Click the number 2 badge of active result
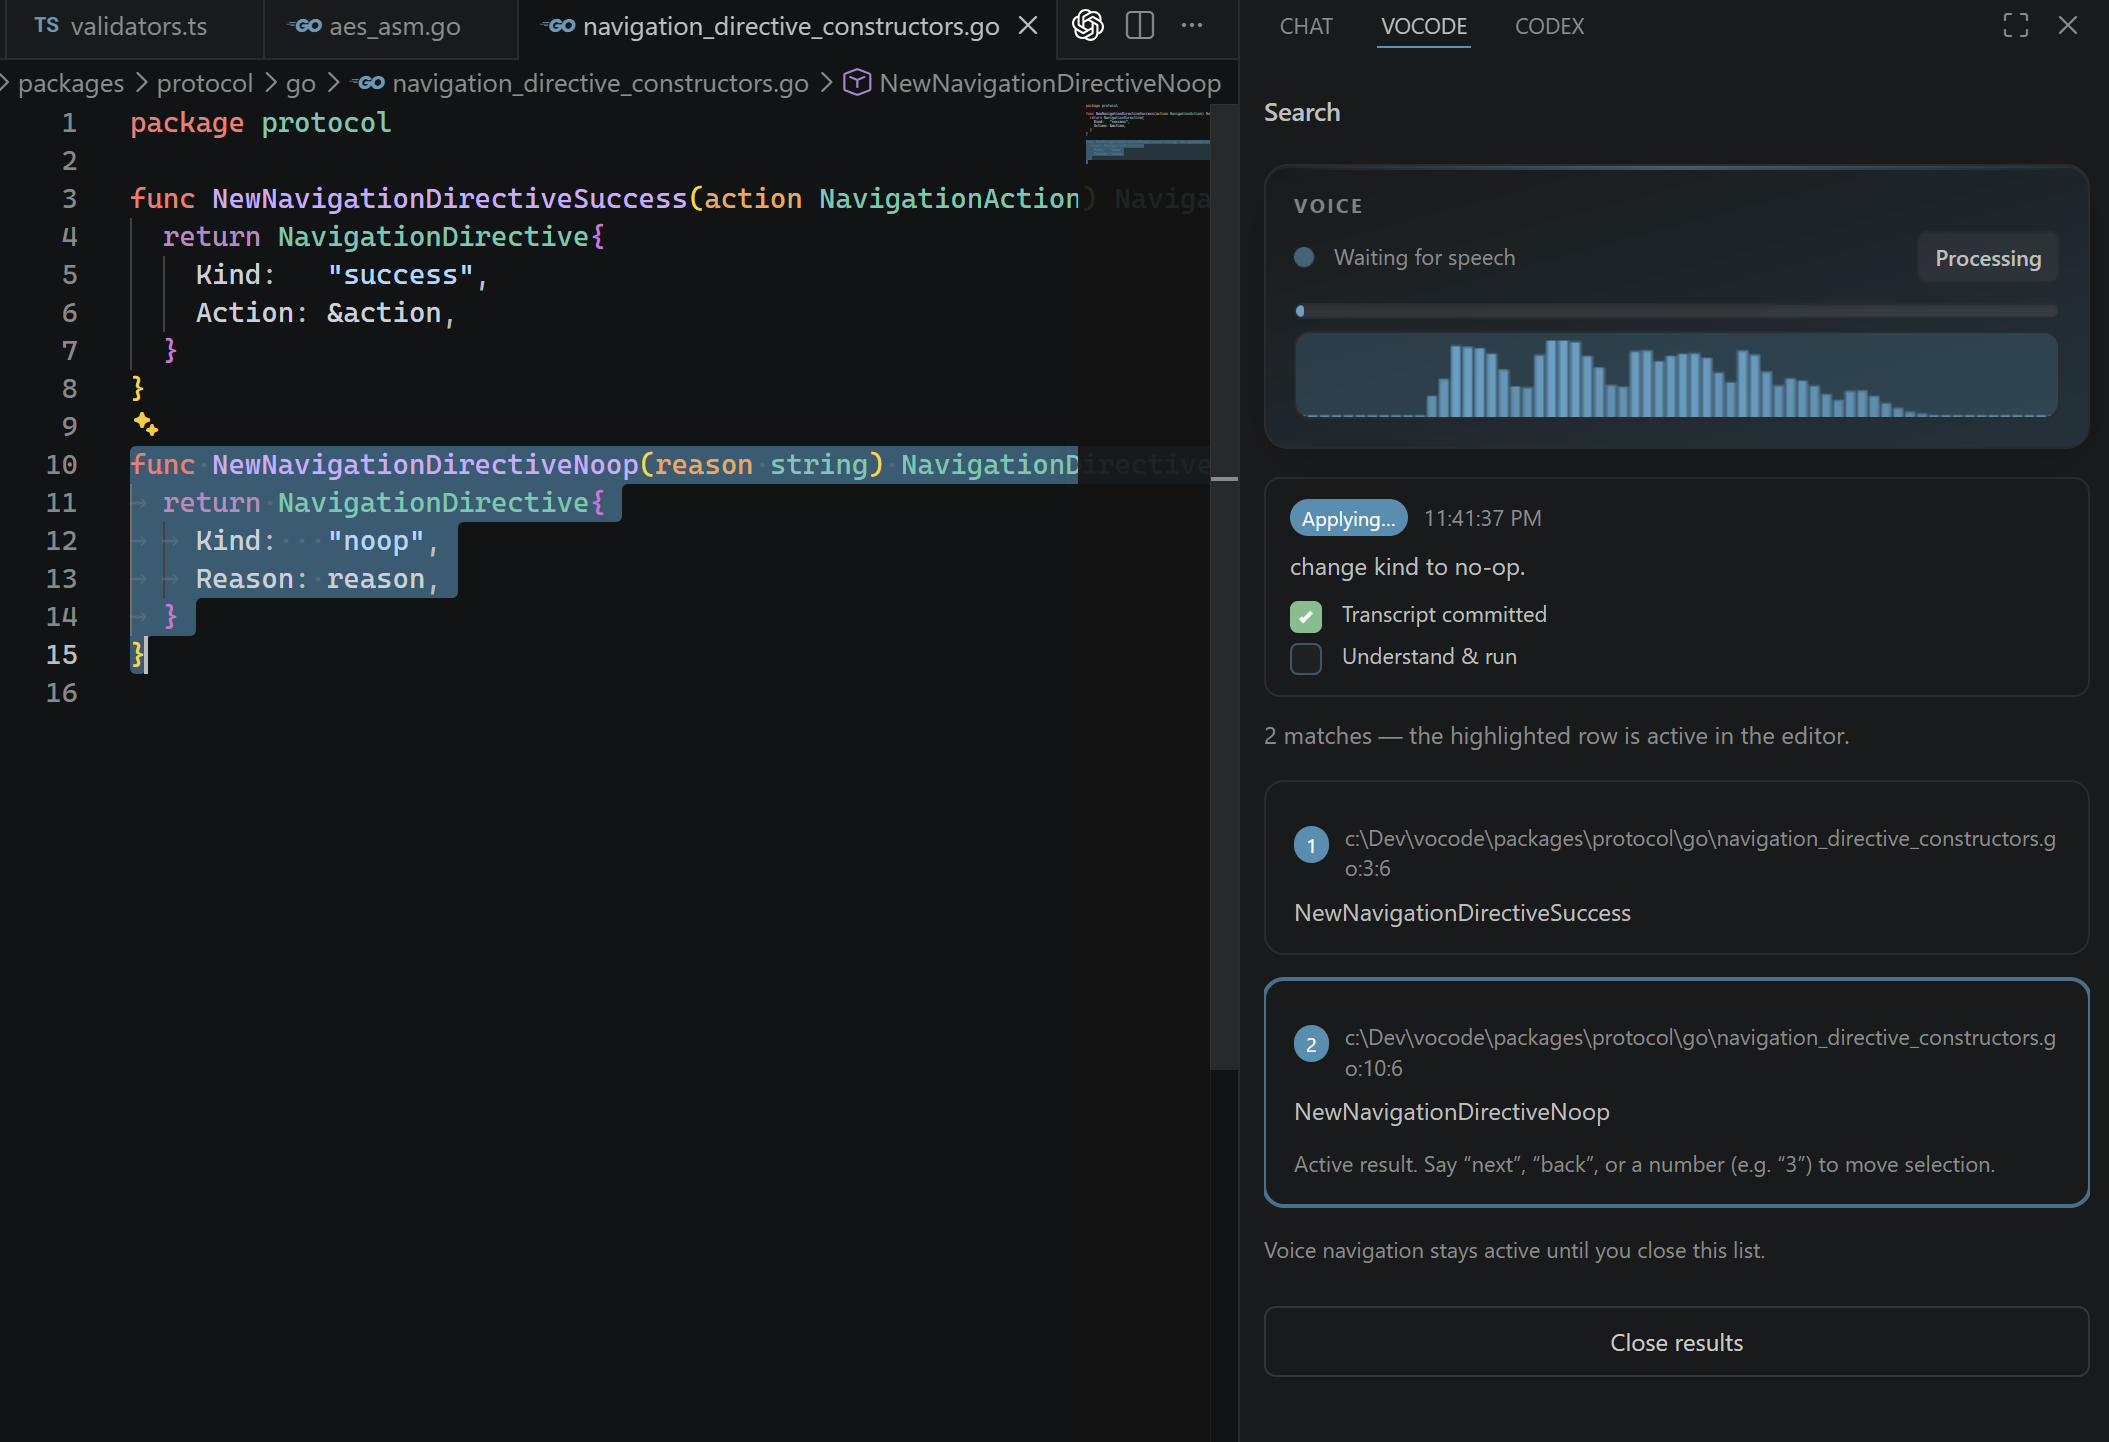This screenshot has height=1442, width=2109. (1311, 1044)
